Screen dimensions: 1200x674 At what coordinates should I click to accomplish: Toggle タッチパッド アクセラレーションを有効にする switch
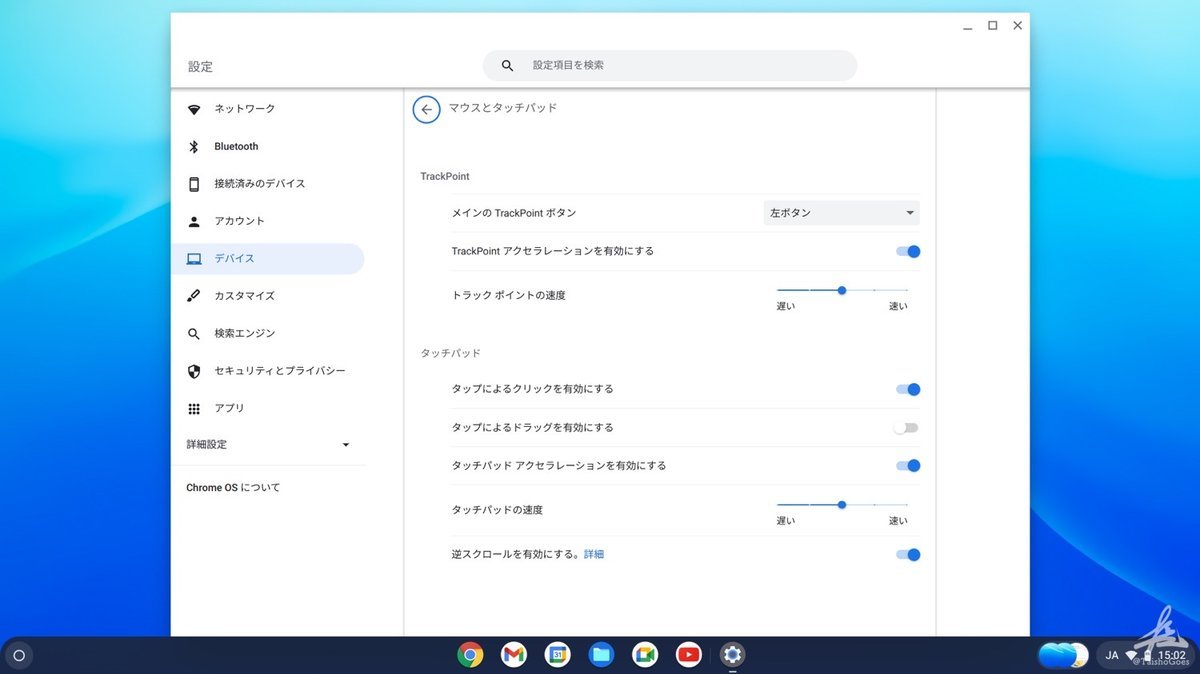908,466
